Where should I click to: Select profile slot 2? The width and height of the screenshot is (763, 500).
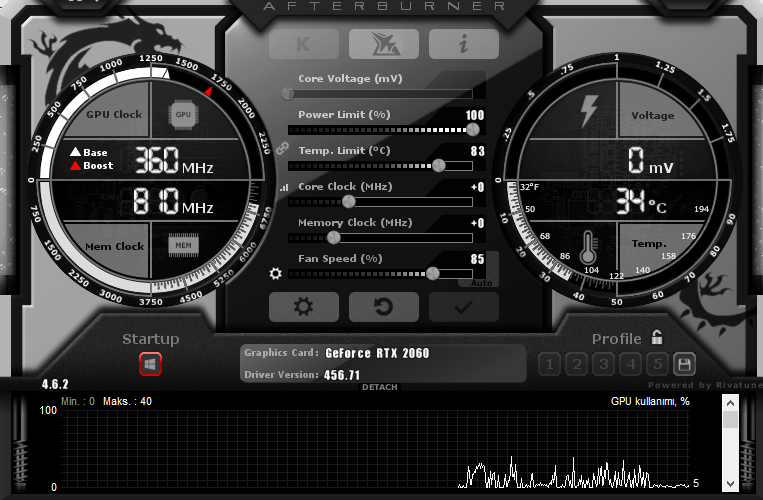coord(577,364)
